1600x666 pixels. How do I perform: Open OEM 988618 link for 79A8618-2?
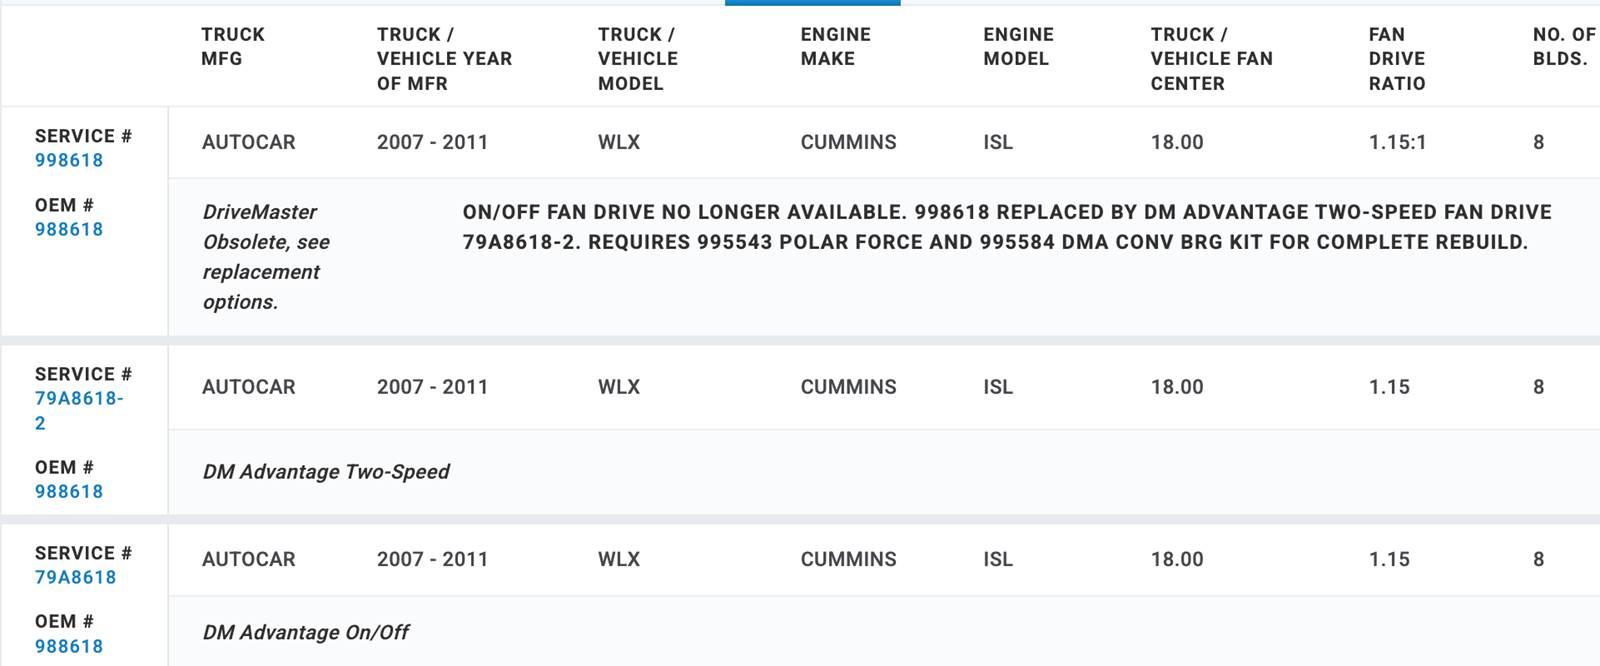point(69,491)
